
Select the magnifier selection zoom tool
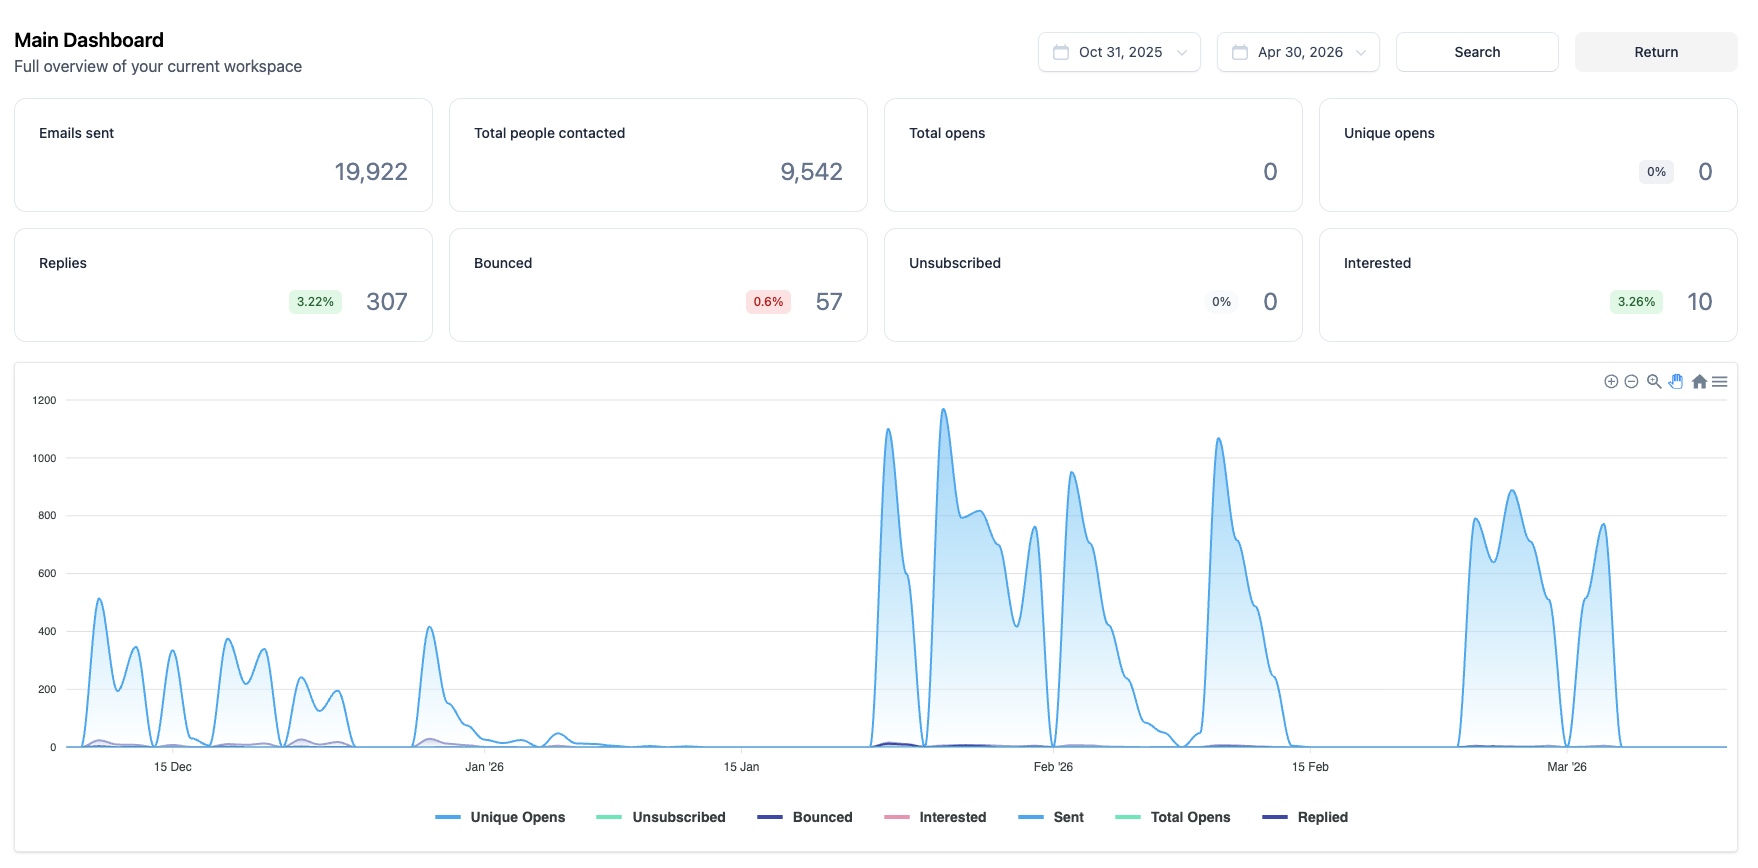coord(1654,382)
